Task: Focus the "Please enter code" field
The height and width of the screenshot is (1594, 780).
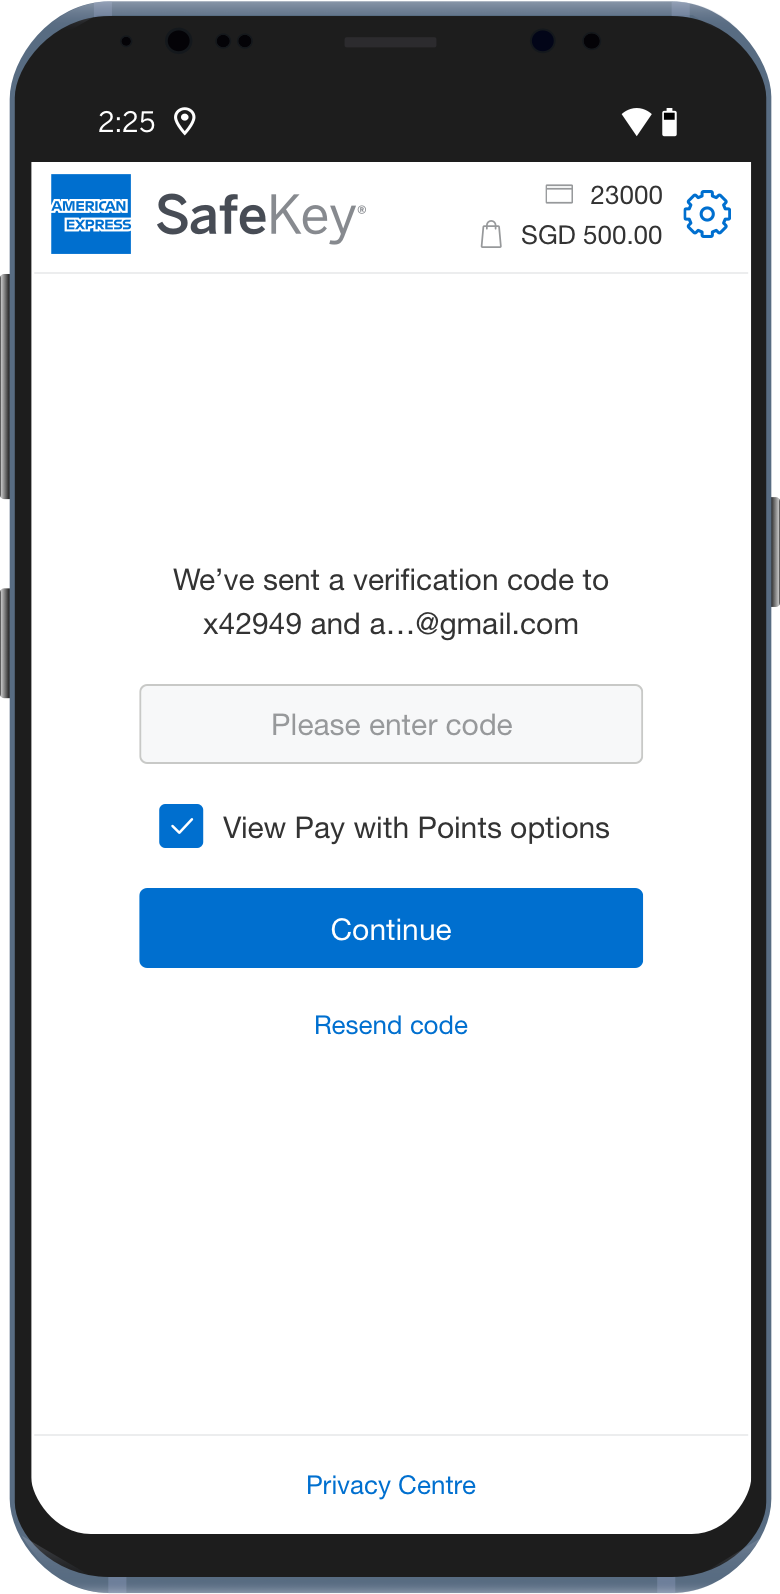Action: pos(391,724)
